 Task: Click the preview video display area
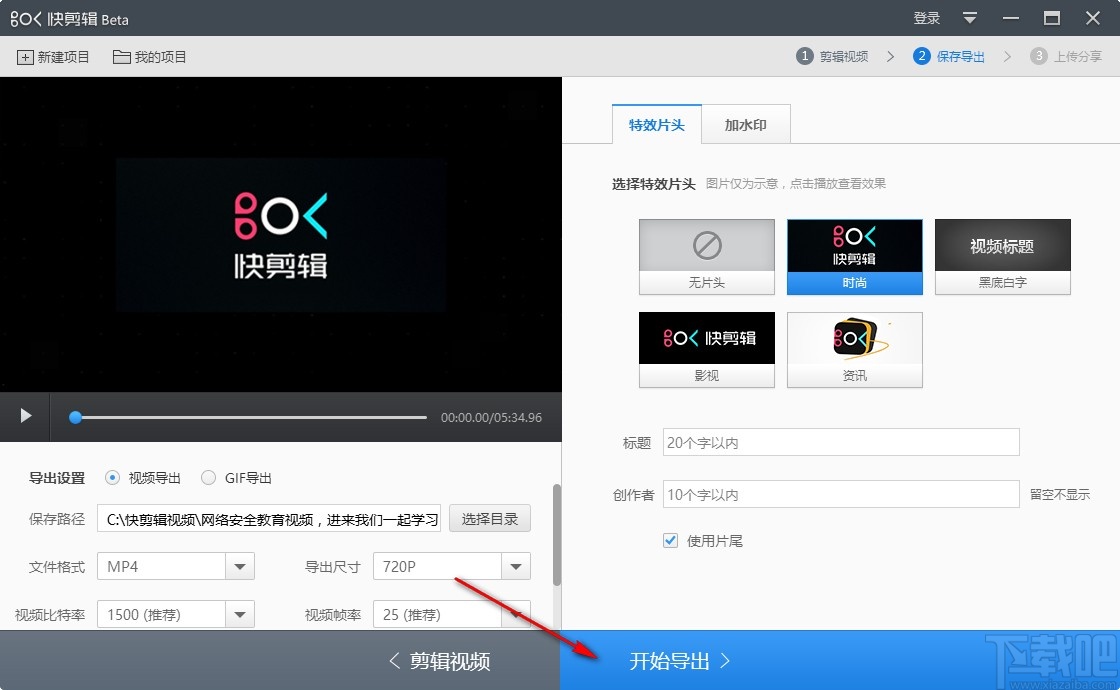tap(281, 235)
